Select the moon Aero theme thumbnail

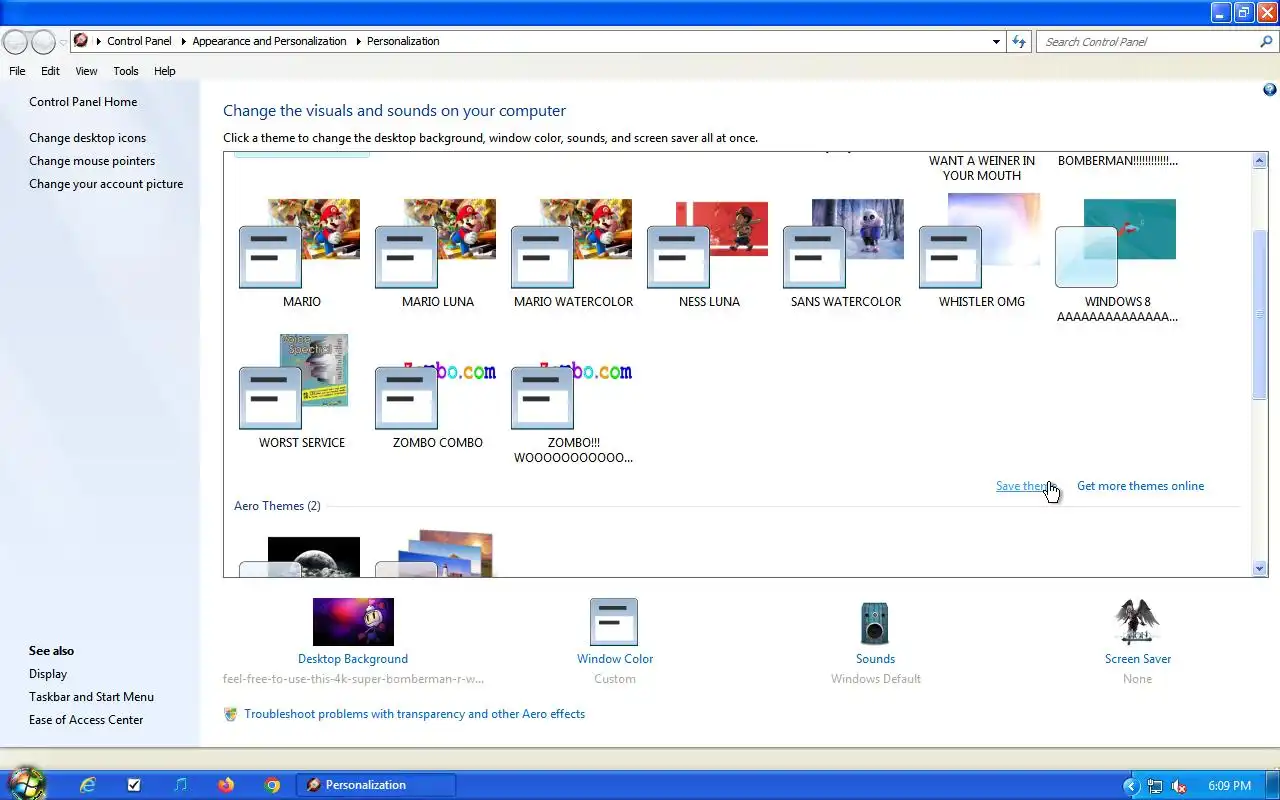300,557
